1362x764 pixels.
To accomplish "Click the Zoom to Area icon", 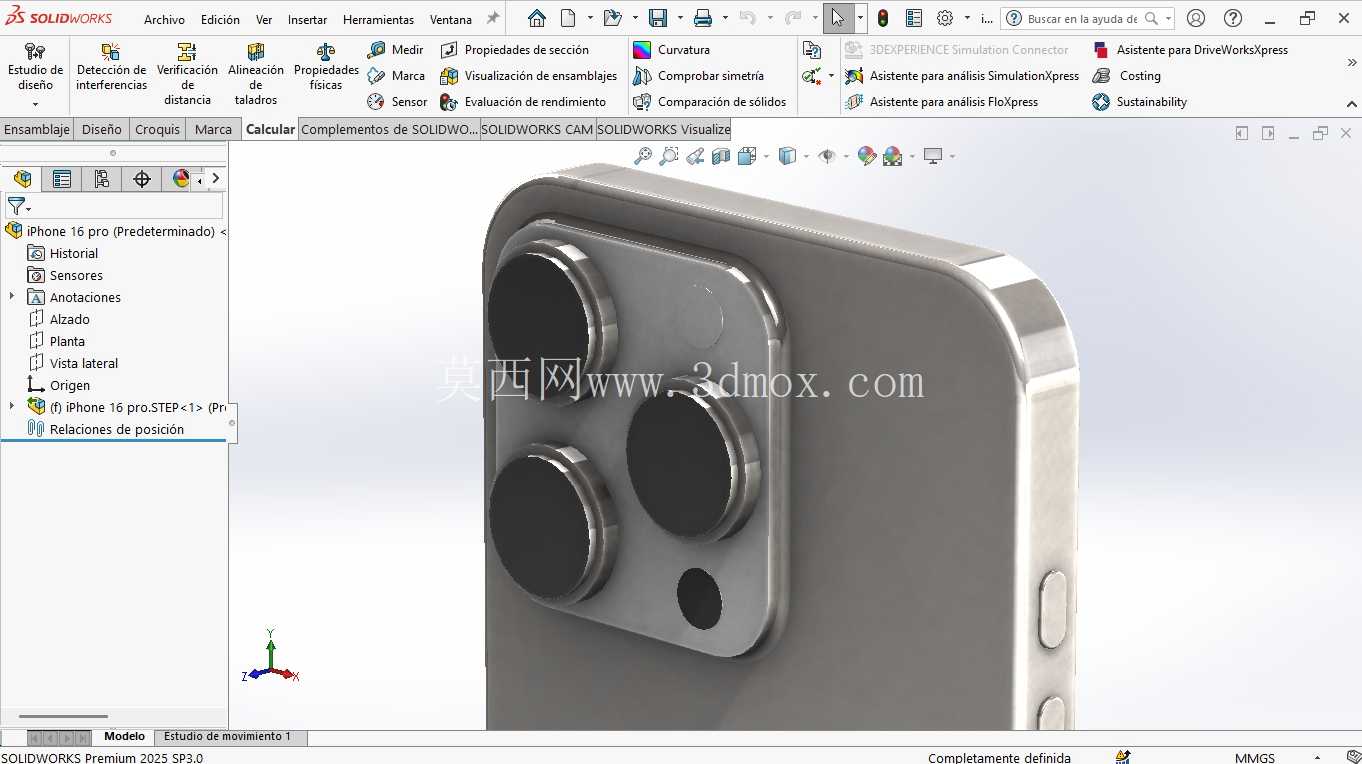I will point(669,156).
